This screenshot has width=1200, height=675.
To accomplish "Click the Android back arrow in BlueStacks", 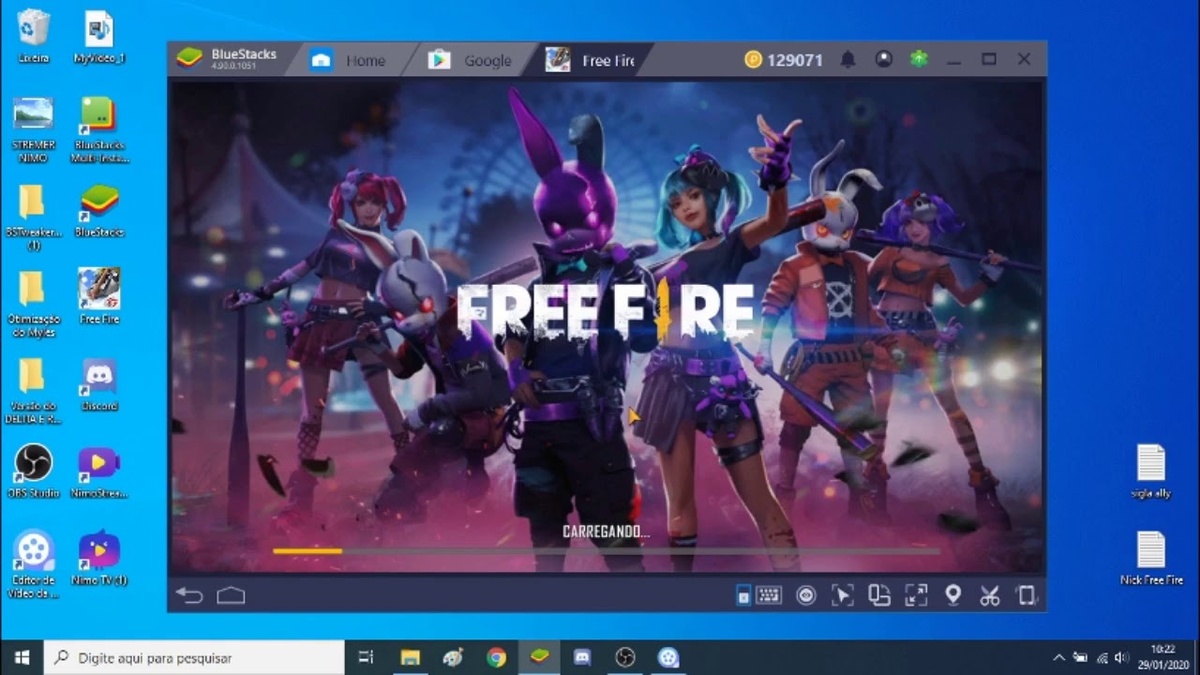I will coord(189,596).
